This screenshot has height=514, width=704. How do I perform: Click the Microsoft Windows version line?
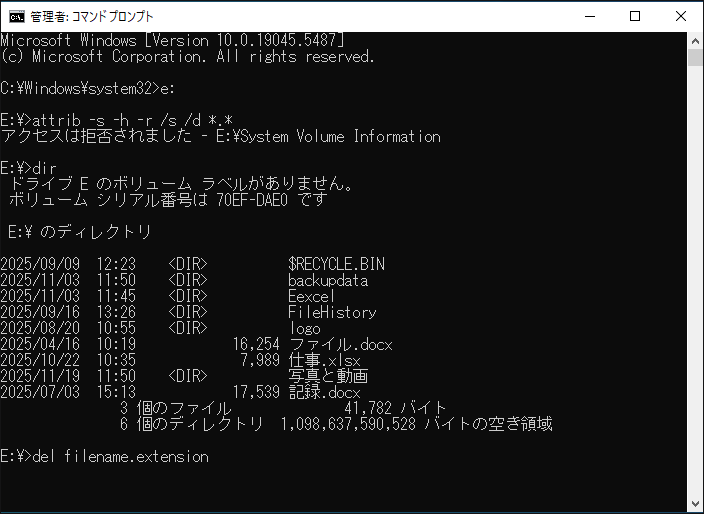[172, 41]
